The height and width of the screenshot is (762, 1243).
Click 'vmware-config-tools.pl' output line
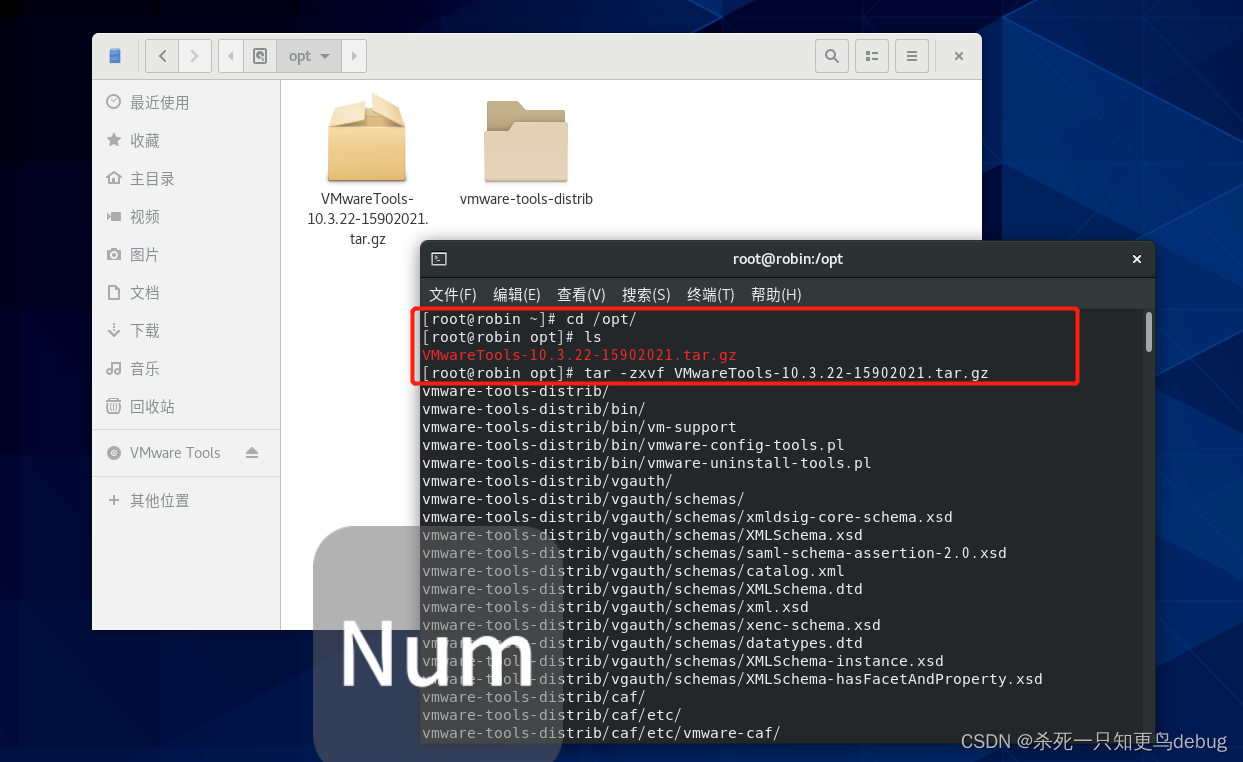click(x=633, y=445)
